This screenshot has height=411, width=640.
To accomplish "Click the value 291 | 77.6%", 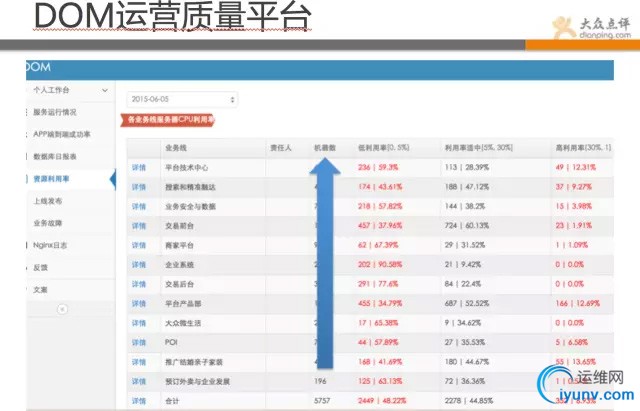I will [378, 284].
